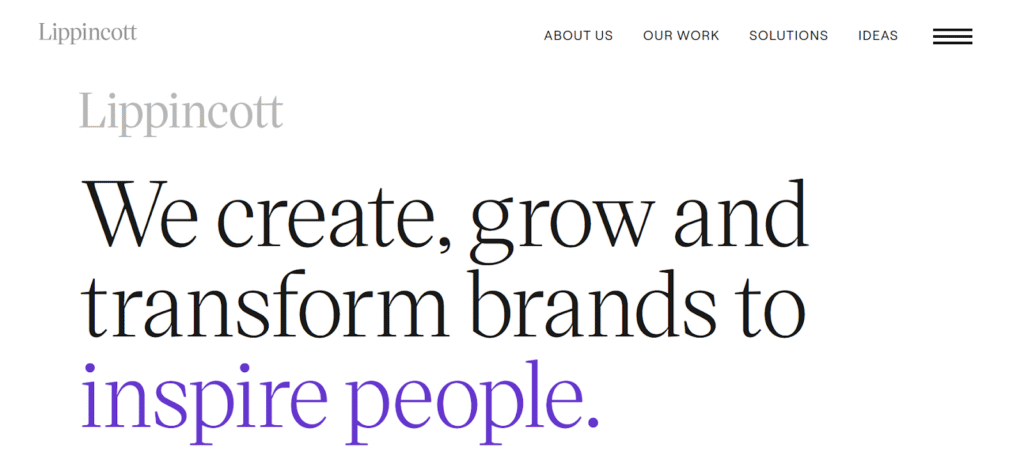Open the Ideas navigation link

[x=878, y=36]
